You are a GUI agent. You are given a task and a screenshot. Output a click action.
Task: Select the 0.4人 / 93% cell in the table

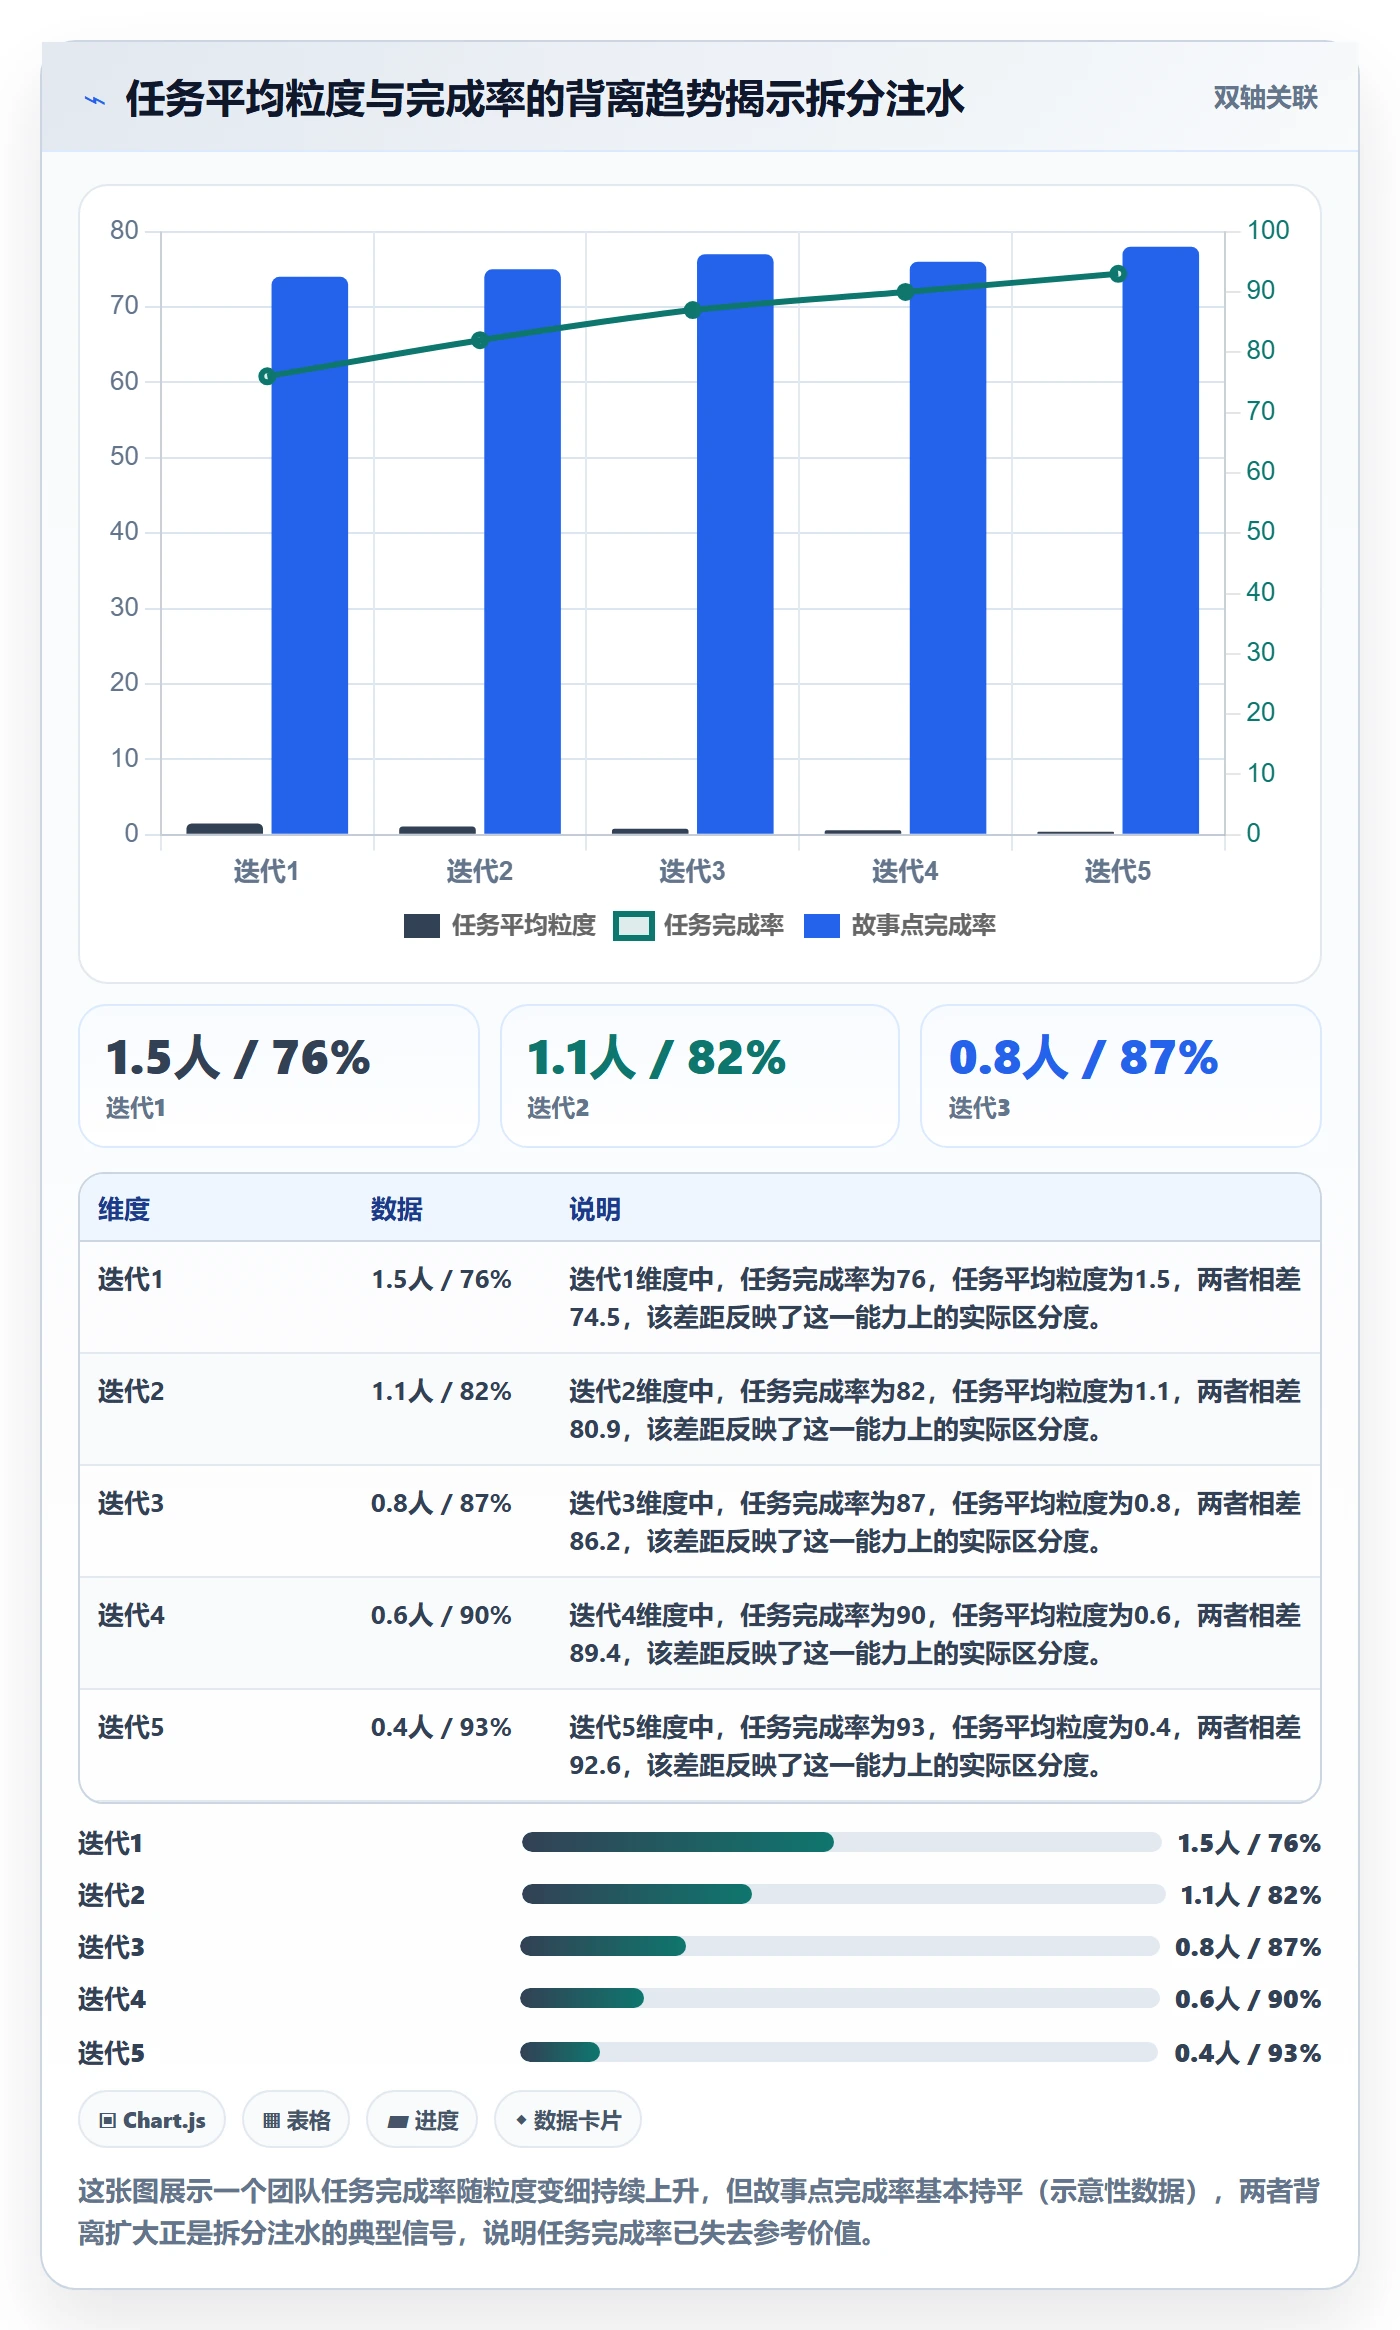pos(441,1727)
